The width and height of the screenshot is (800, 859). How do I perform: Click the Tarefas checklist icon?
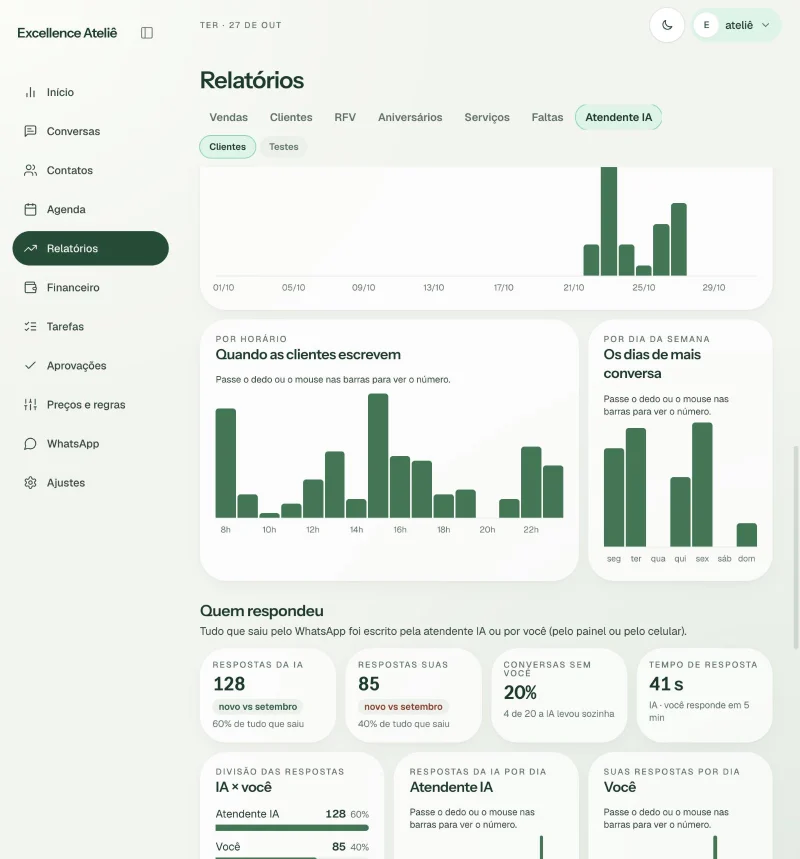coord(30,327)
